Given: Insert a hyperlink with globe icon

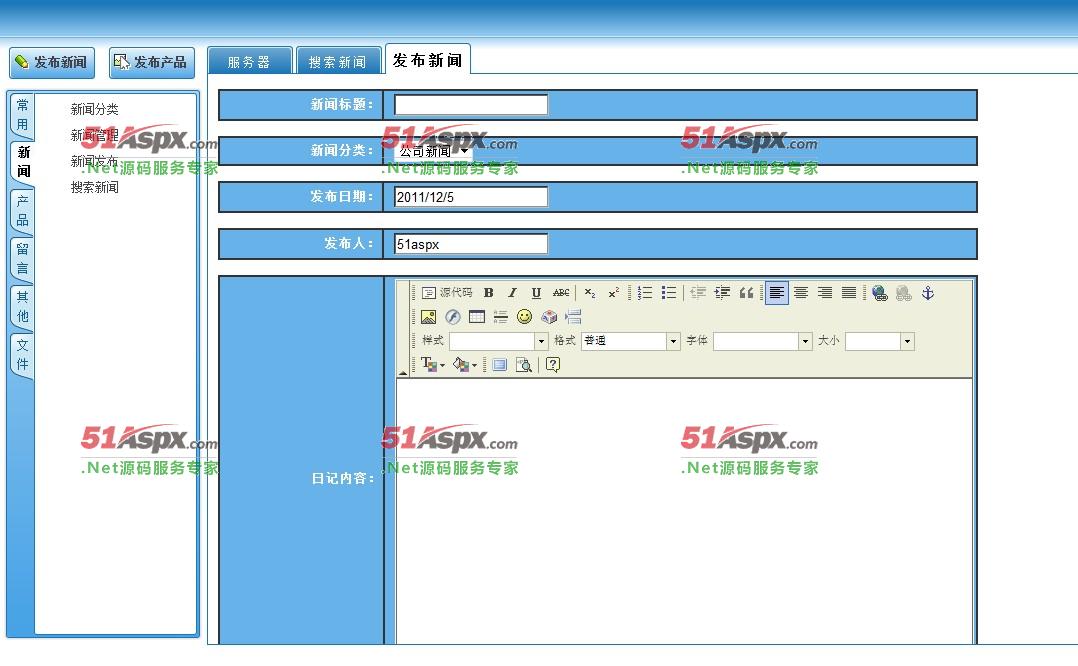Looking at the screenshot, I should 879,293.
